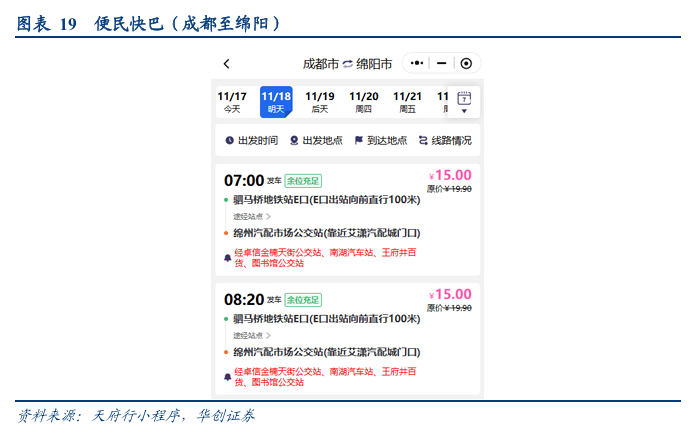
Task: Open the 出发地点 departure location filter
Action: pyautogui.click(x=316, y=141)
